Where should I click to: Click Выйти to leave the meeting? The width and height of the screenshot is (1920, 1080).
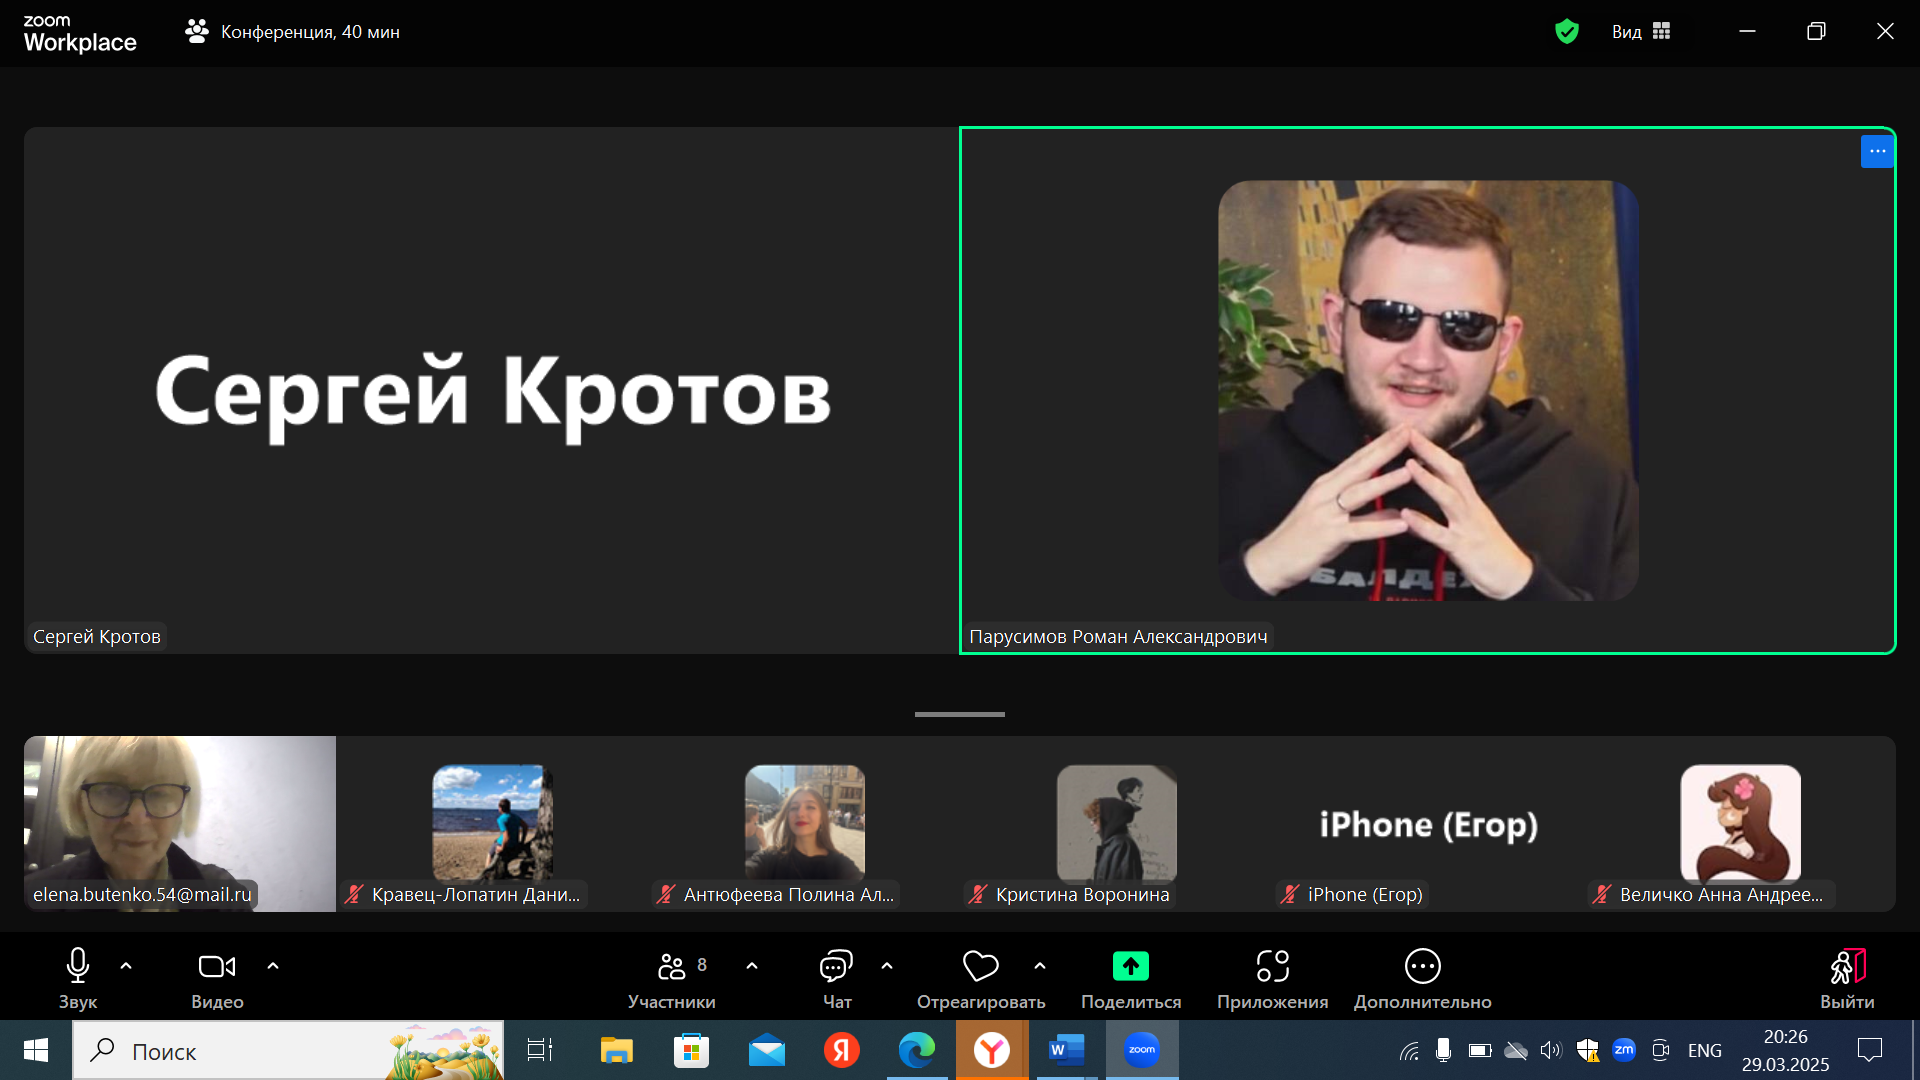(1847, 979)
